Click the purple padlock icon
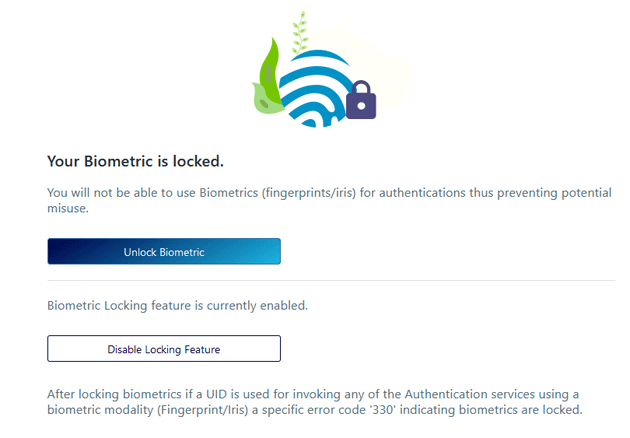 361,101
